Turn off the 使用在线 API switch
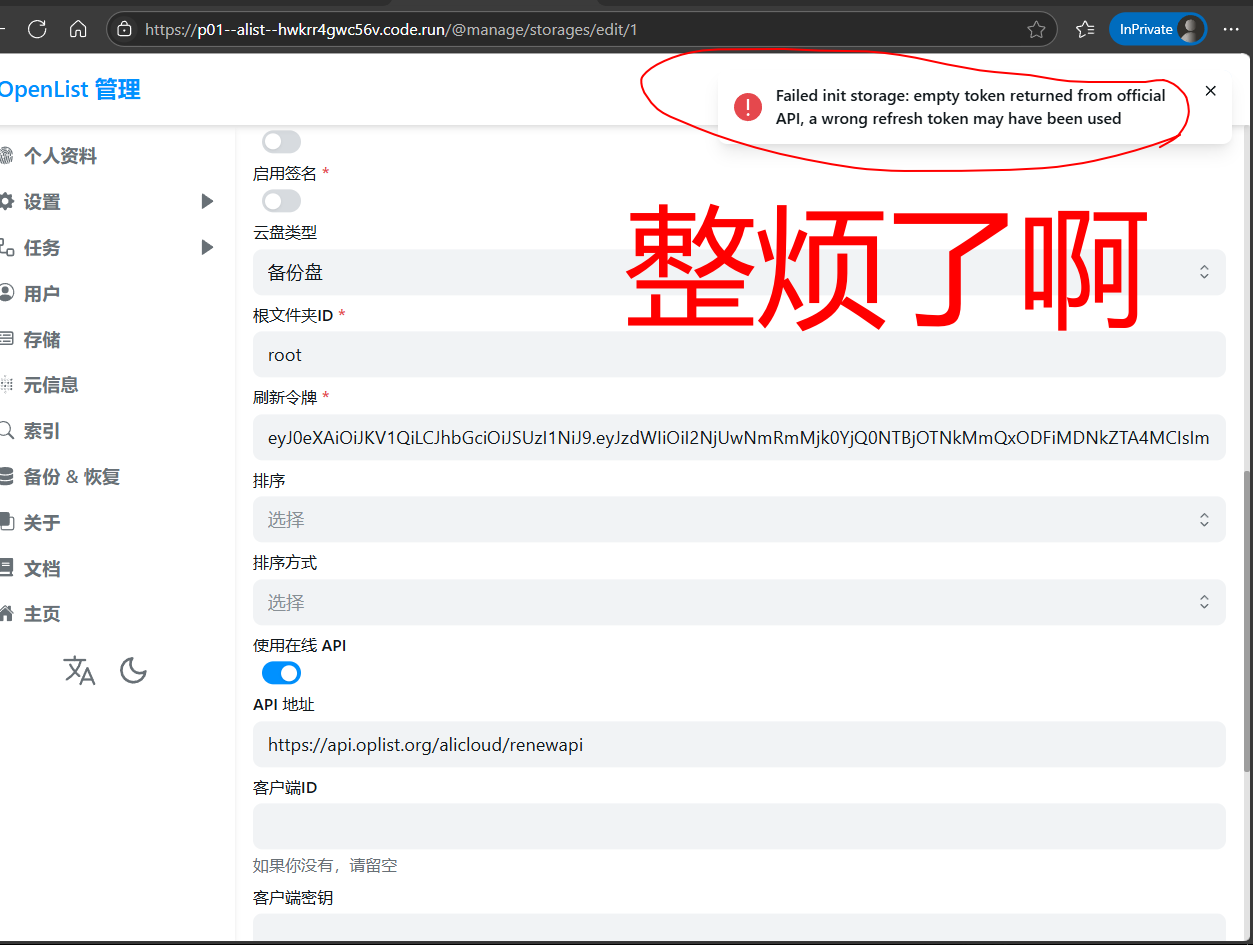 point(281,672)
